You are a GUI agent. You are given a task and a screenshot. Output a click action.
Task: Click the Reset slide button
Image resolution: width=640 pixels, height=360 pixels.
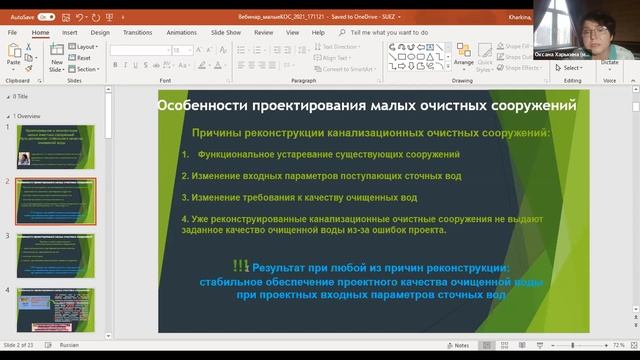pyautogui.click(x=80, y=58)
